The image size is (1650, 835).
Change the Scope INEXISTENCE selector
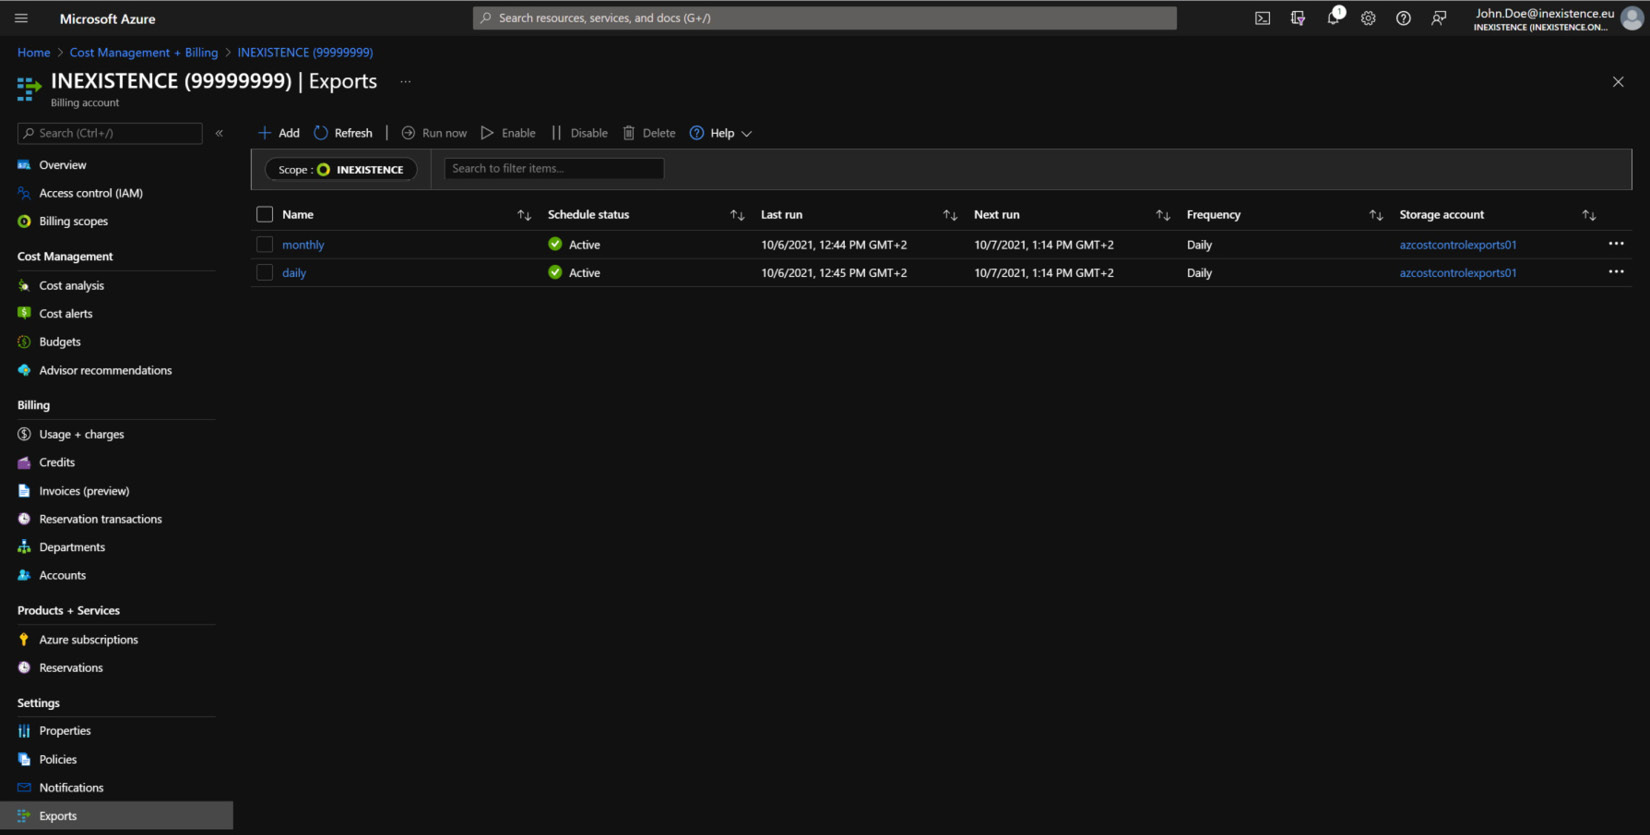(x=341, y=170)
